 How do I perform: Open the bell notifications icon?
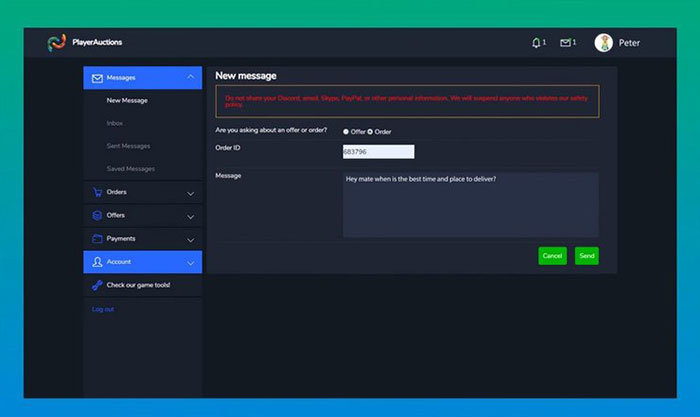tap(536, 43)
